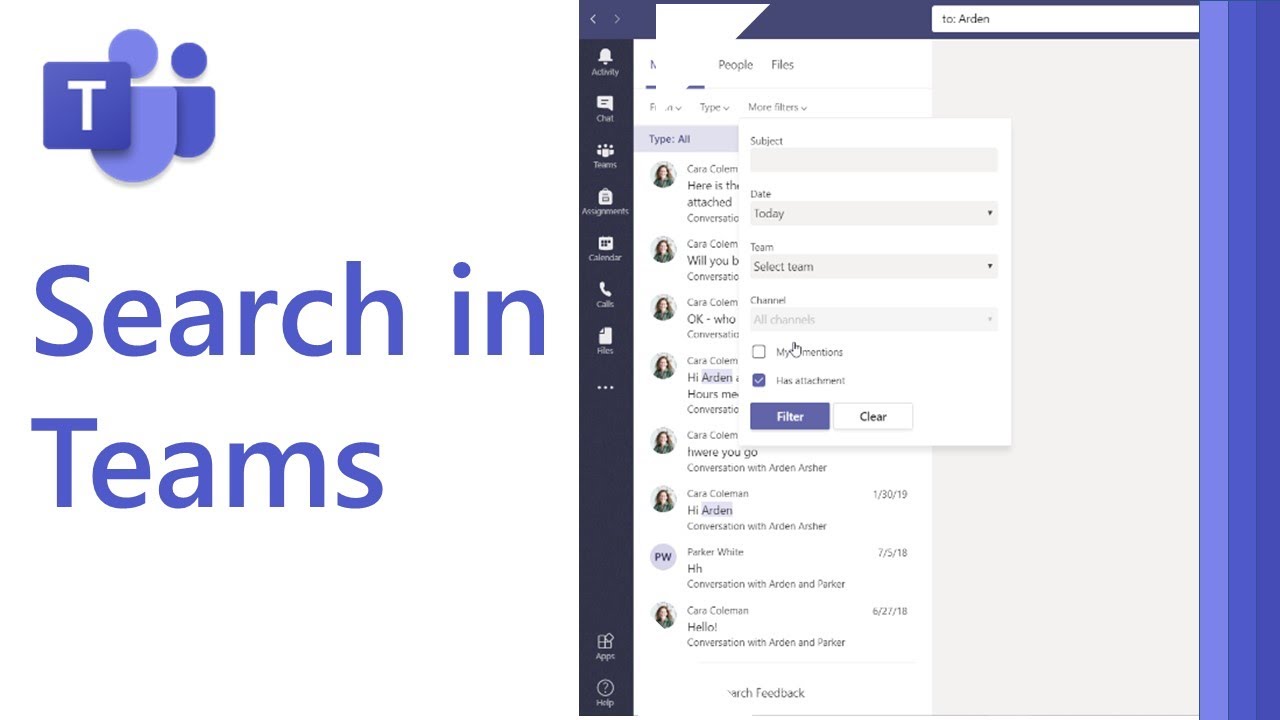Open Parker White's 'Hh' message result
This screenshot has width=1280, height=720.
(x=782, y=567)
